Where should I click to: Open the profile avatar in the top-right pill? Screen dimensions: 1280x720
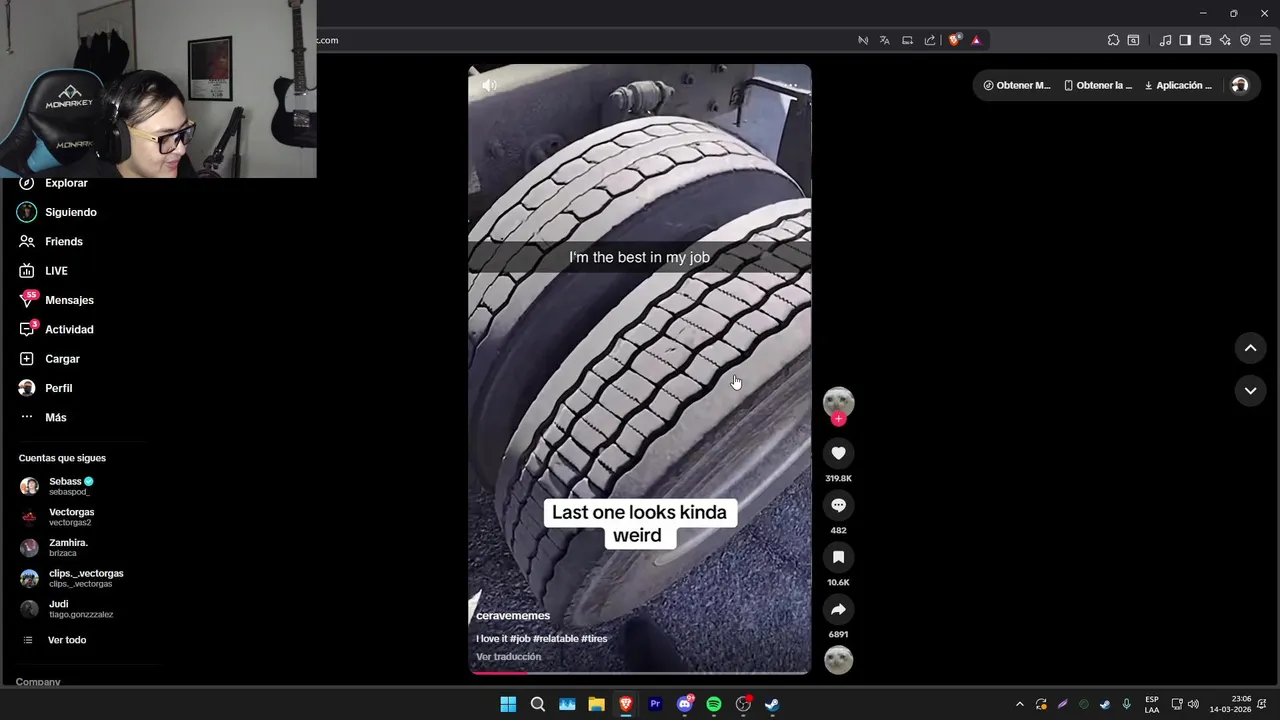[1240, 85]
